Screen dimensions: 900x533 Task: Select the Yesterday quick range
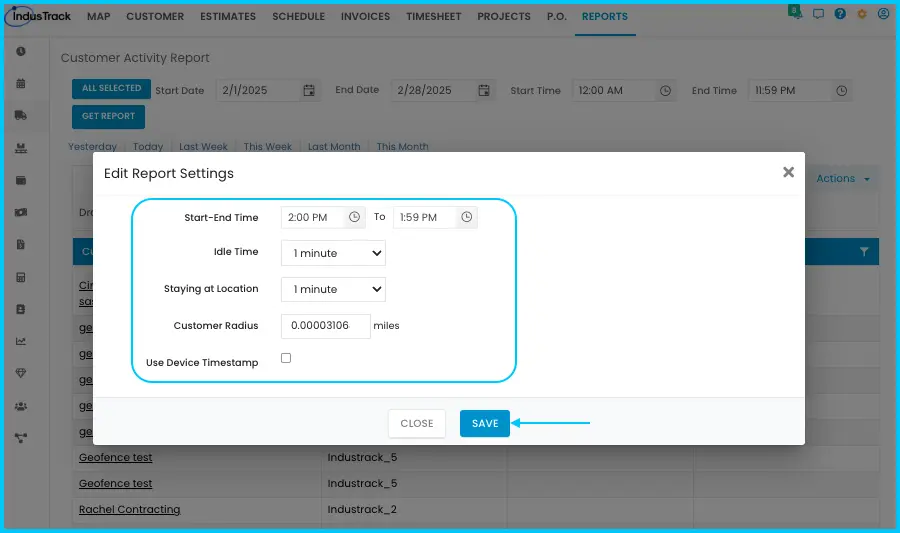92,146
